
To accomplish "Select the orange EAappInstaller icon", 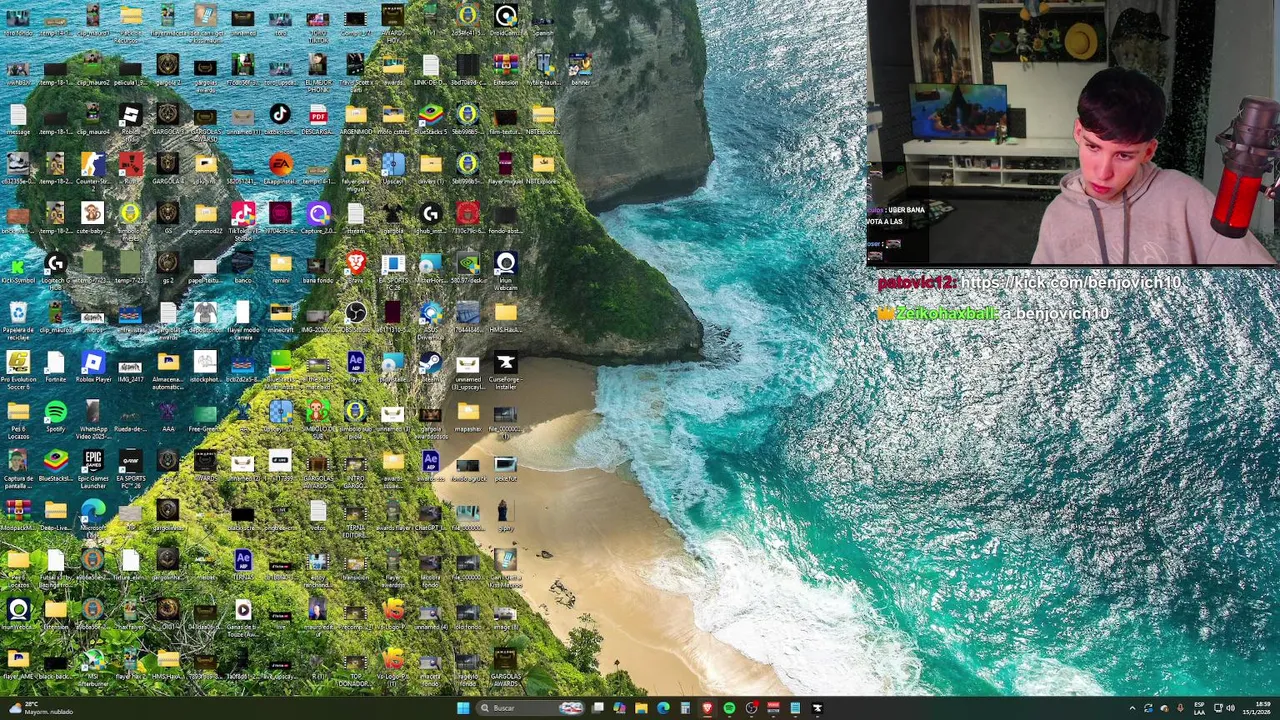I will coord(280,168).
